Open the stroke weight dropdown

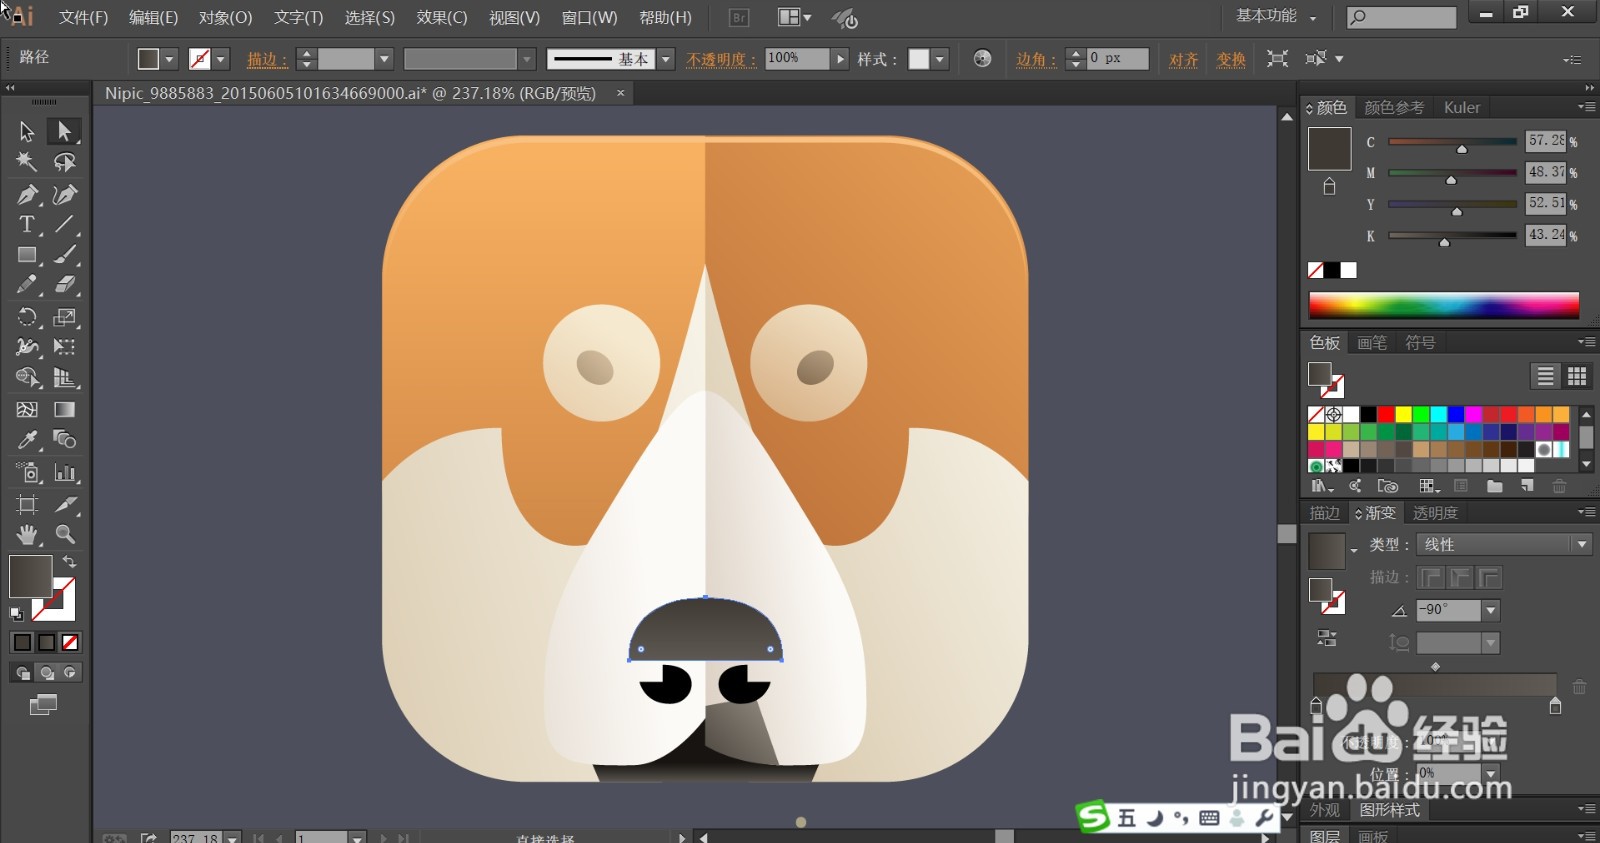click(384, 59)
